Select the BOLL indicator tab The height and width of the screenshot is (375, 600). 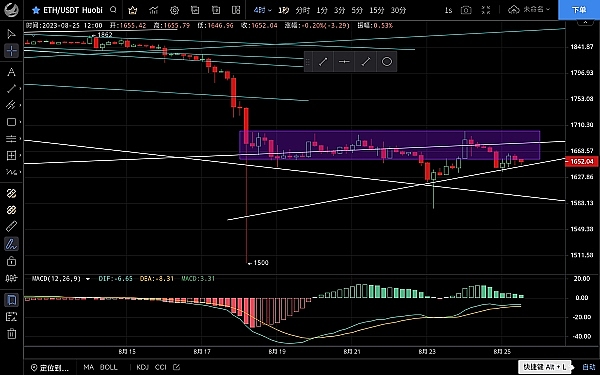(109, 367)
